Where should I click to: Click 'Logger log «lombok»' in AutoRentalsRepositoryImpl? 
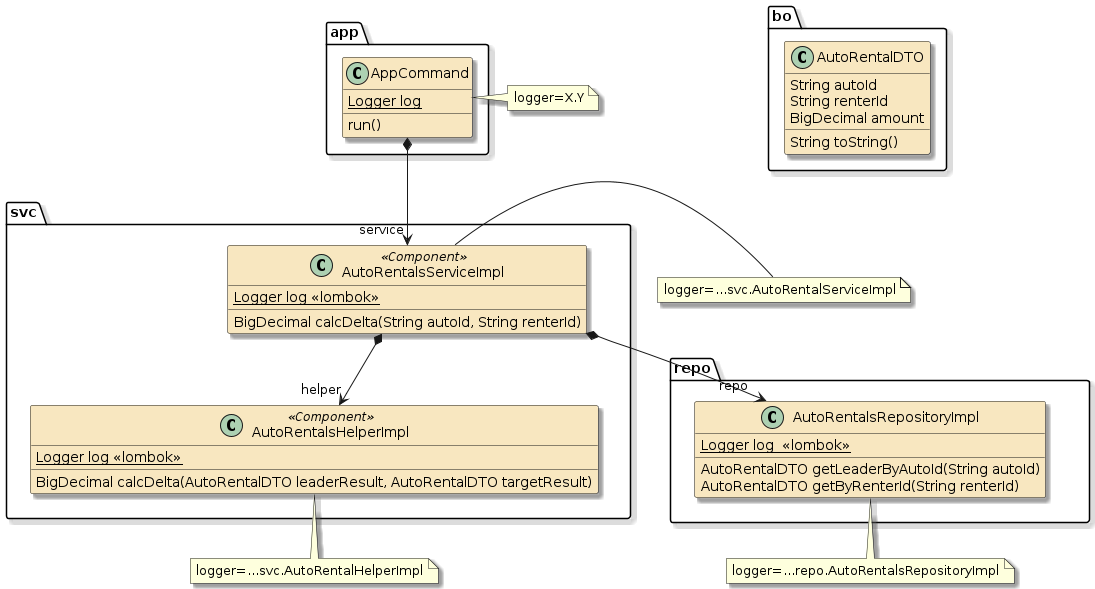click(x=775, y=445)
